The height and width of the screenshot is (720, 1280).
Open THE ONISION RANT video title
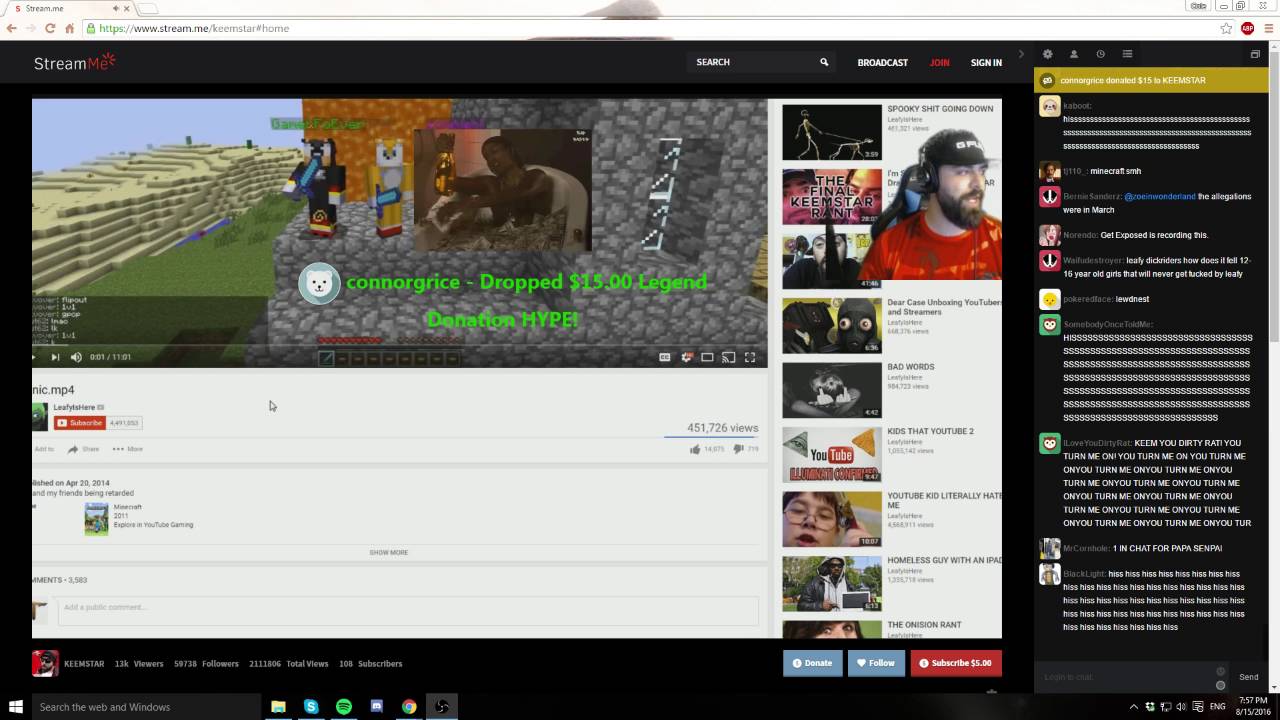[924, 625]
